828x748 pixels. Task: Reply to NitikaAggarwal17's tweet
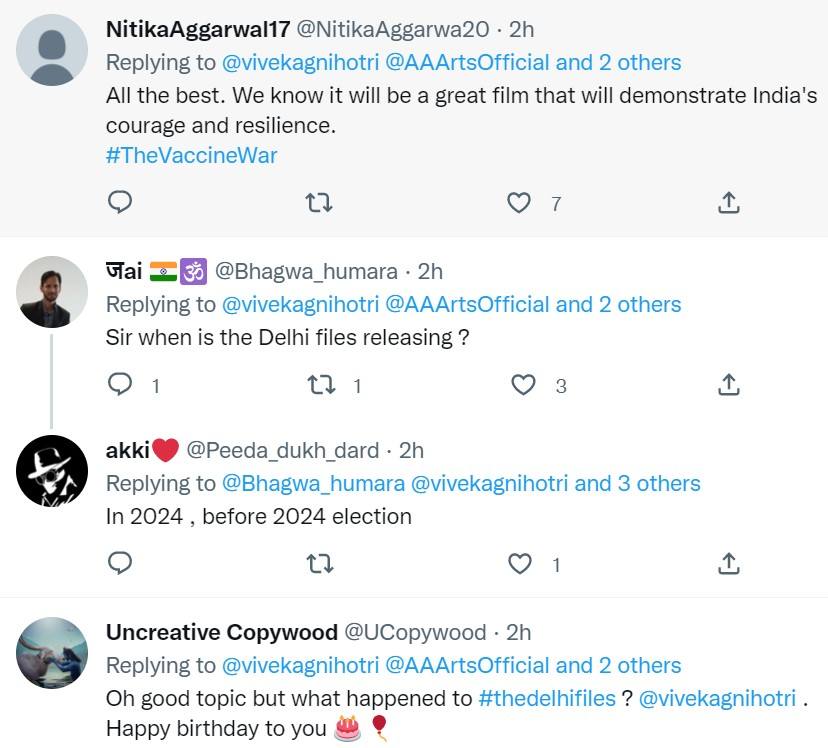pyautogui.click(x=120, y=203)
